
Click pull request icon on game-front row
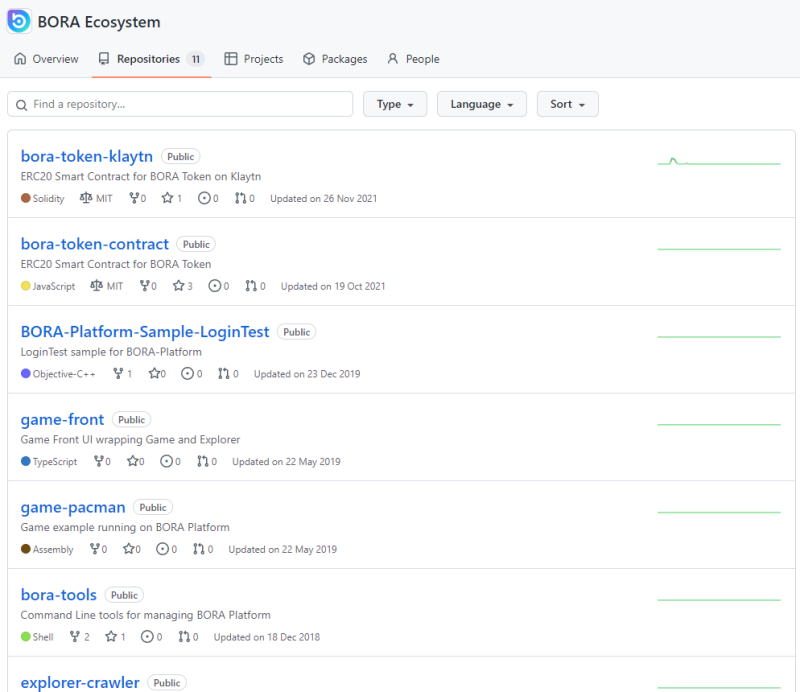pyautogui.click(x=203, y=461)
